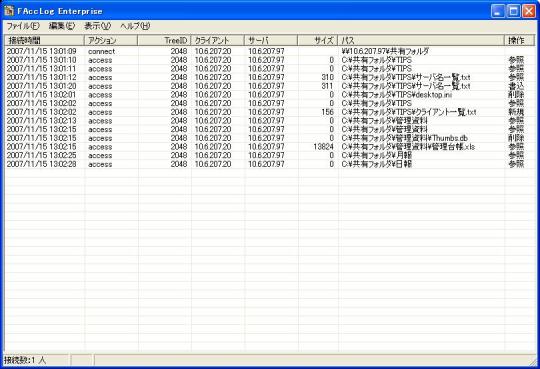Sort by the サイズ column header
540x369 pixels.
[x=318, y=40]
